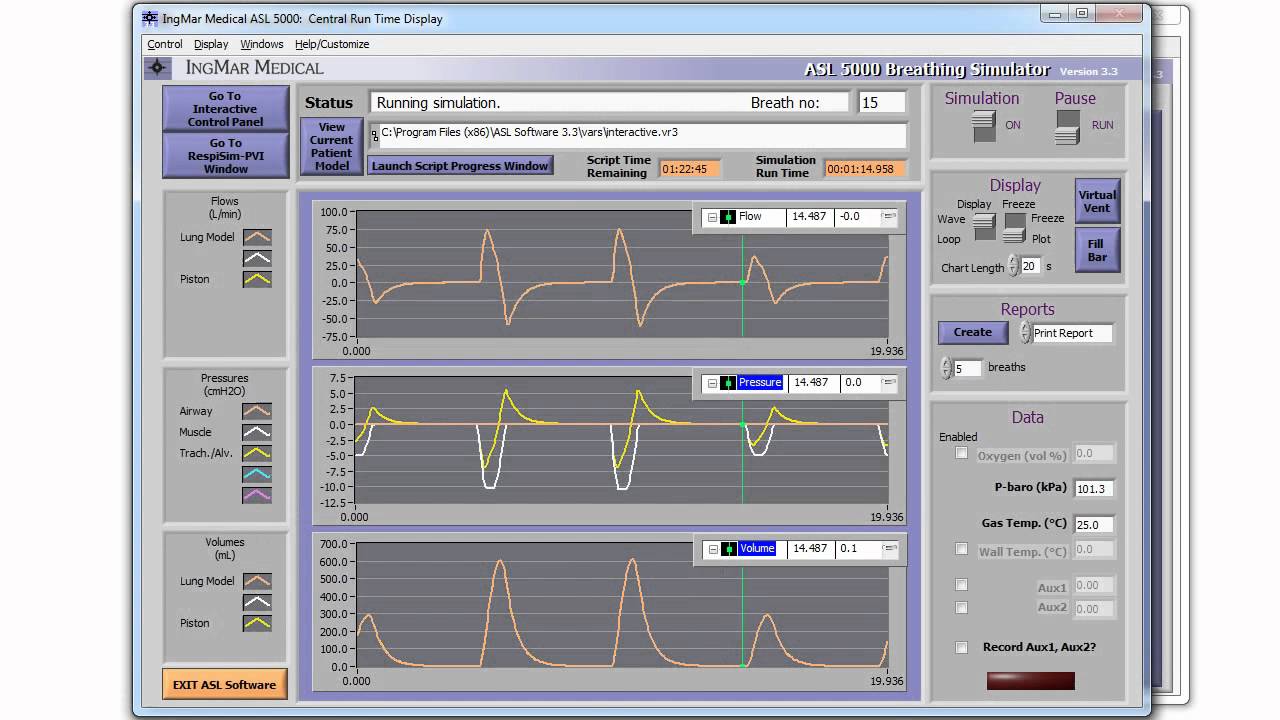Check the Record Aux1, Aux2 checkbox
This screenshot has height=720, width=1280.
click(x=962, y=648)
